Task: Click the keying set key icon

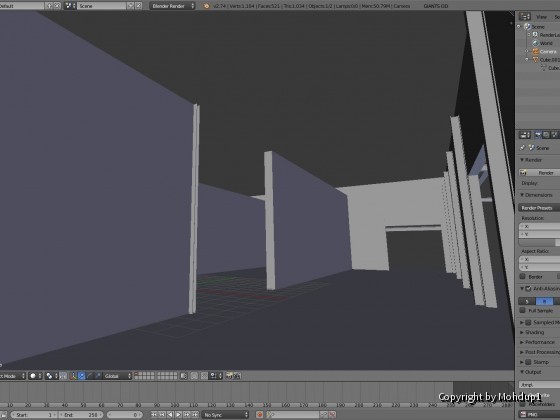Action: point(270,415)
